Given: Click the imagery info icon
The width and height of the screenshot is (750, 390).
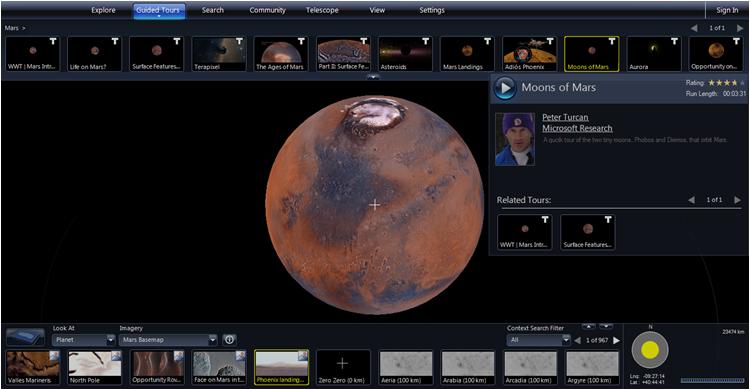Looking at the screenshot, I should coord(230,340).
